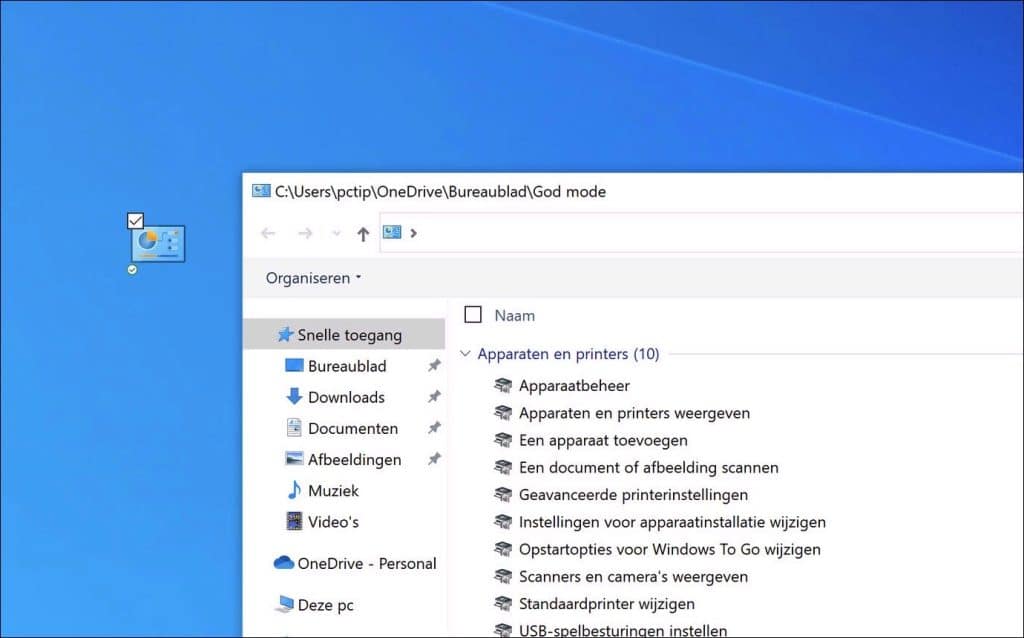This screenshot has height=638, width=1024.
Task: Click the Forward arrow in Explorer
Action: point(305,233)
